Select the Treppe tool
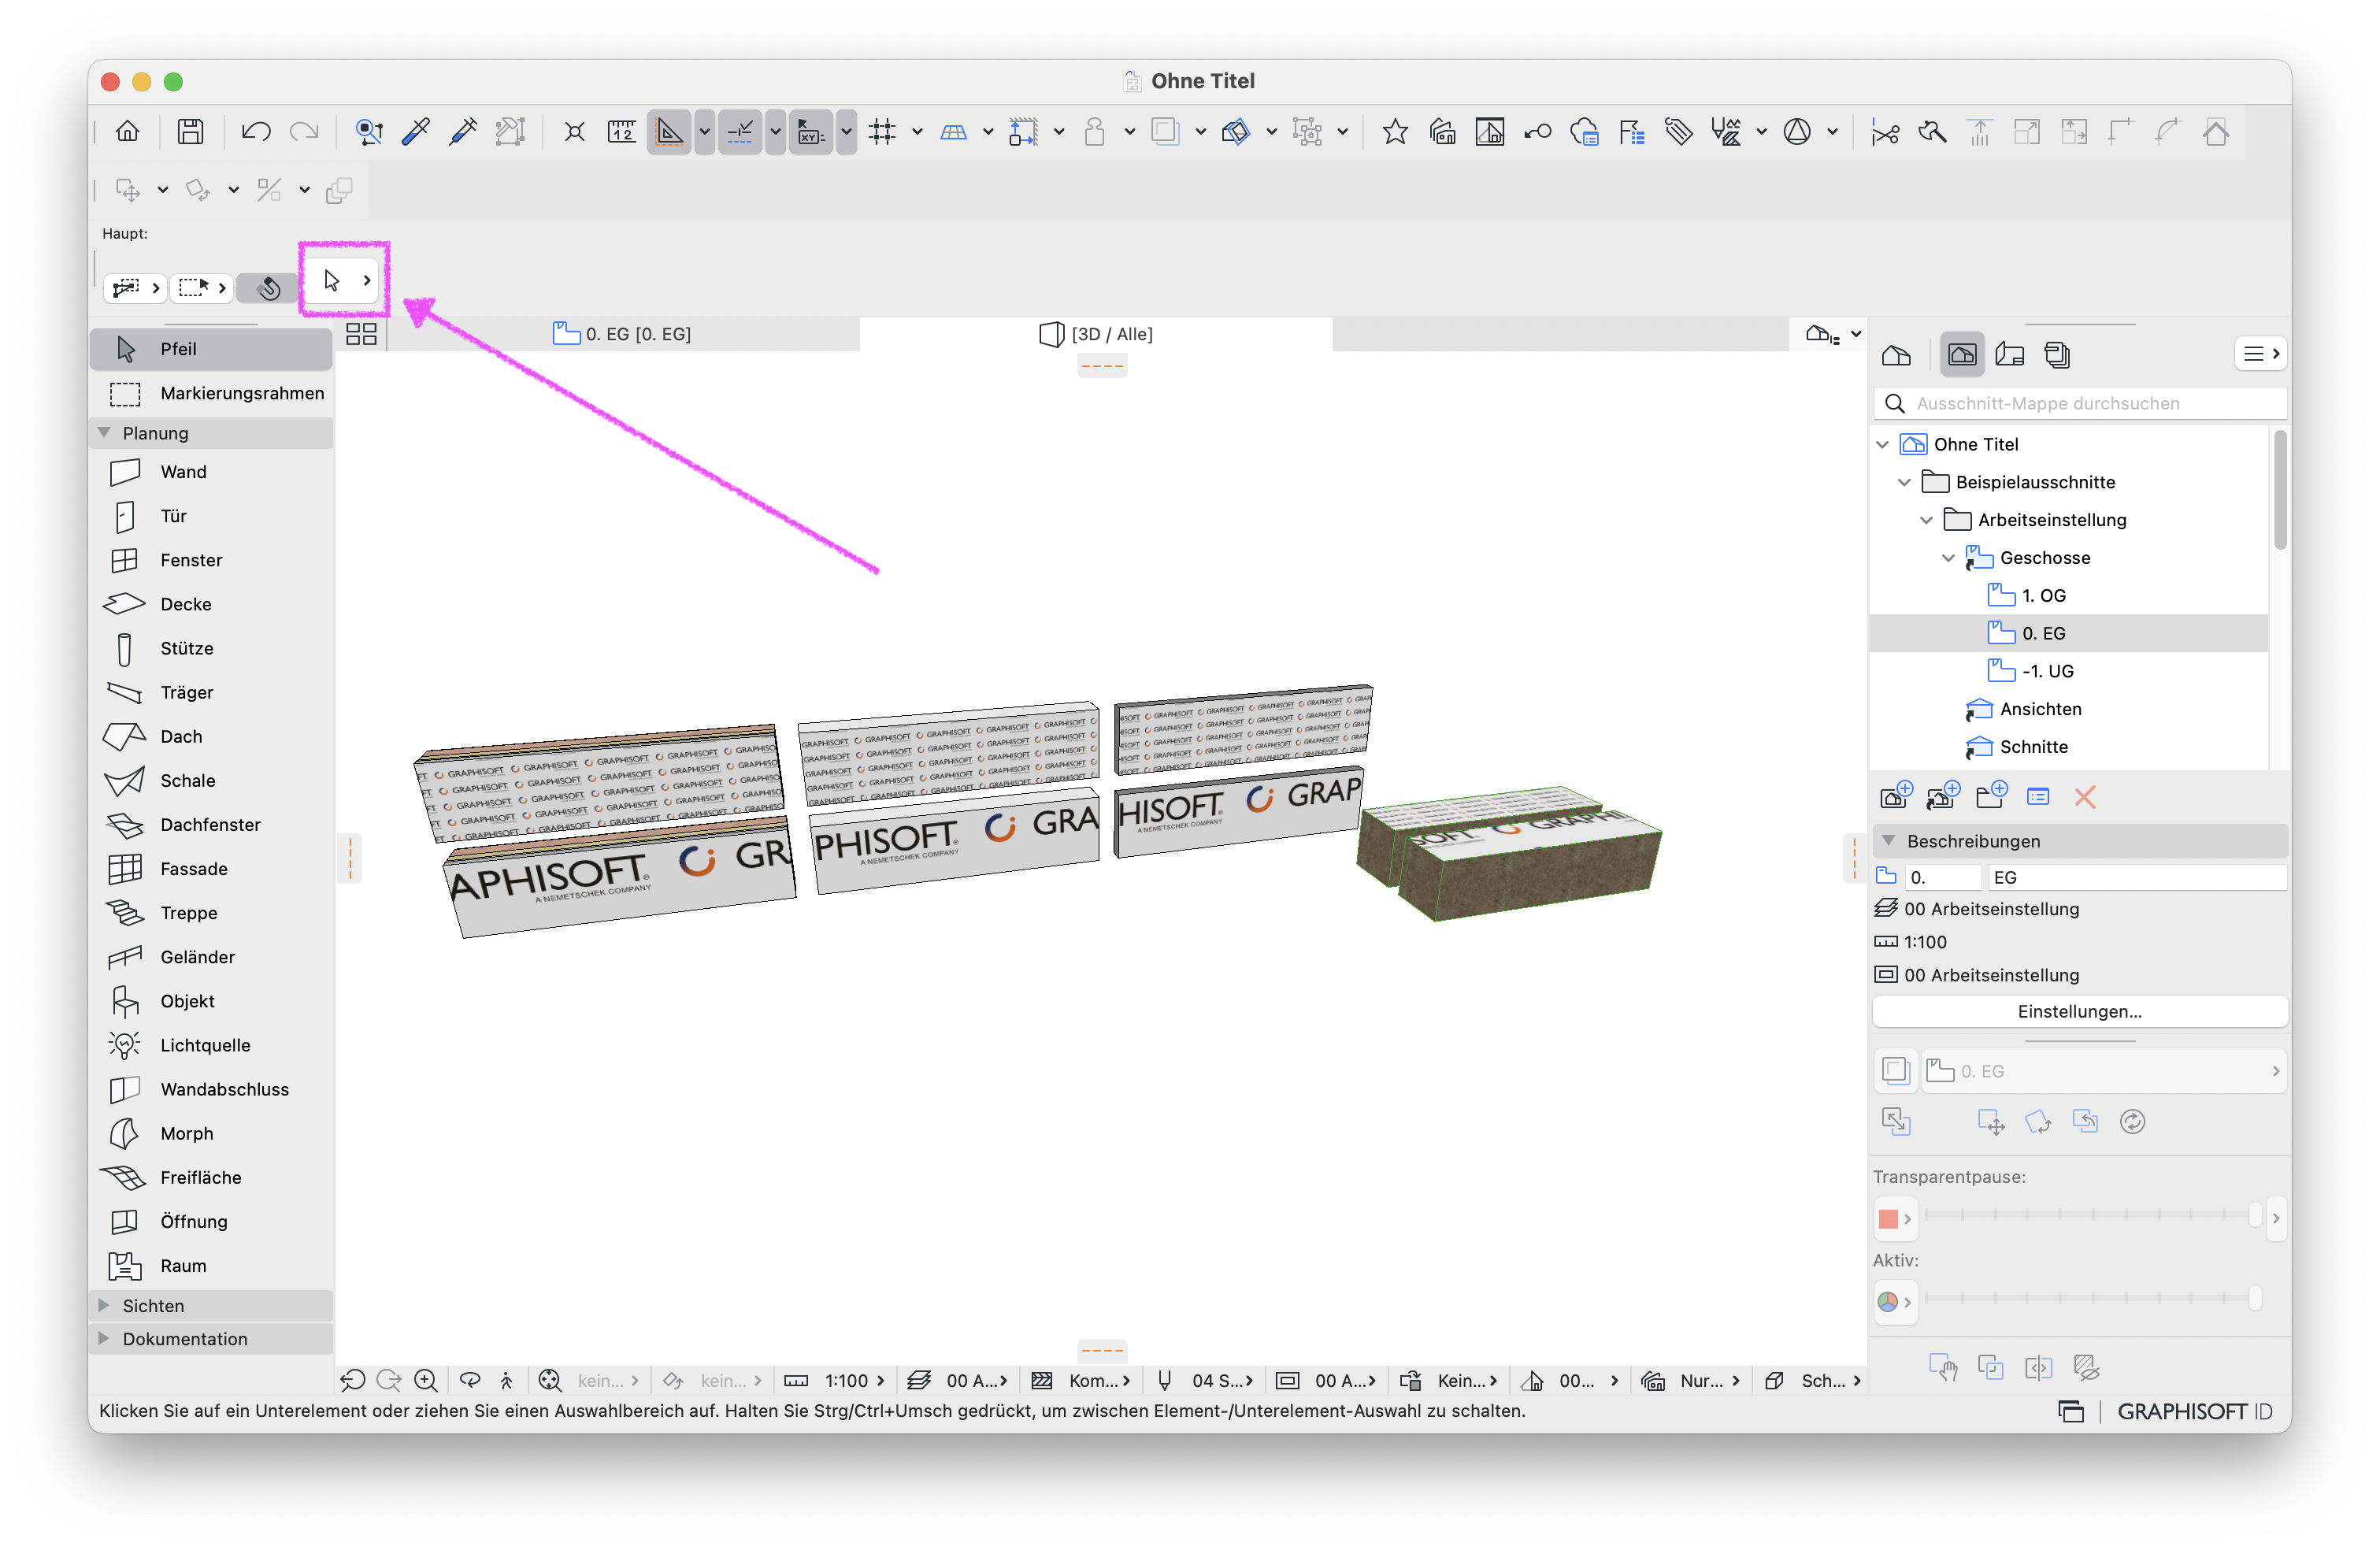 click(x=211, y=913)
